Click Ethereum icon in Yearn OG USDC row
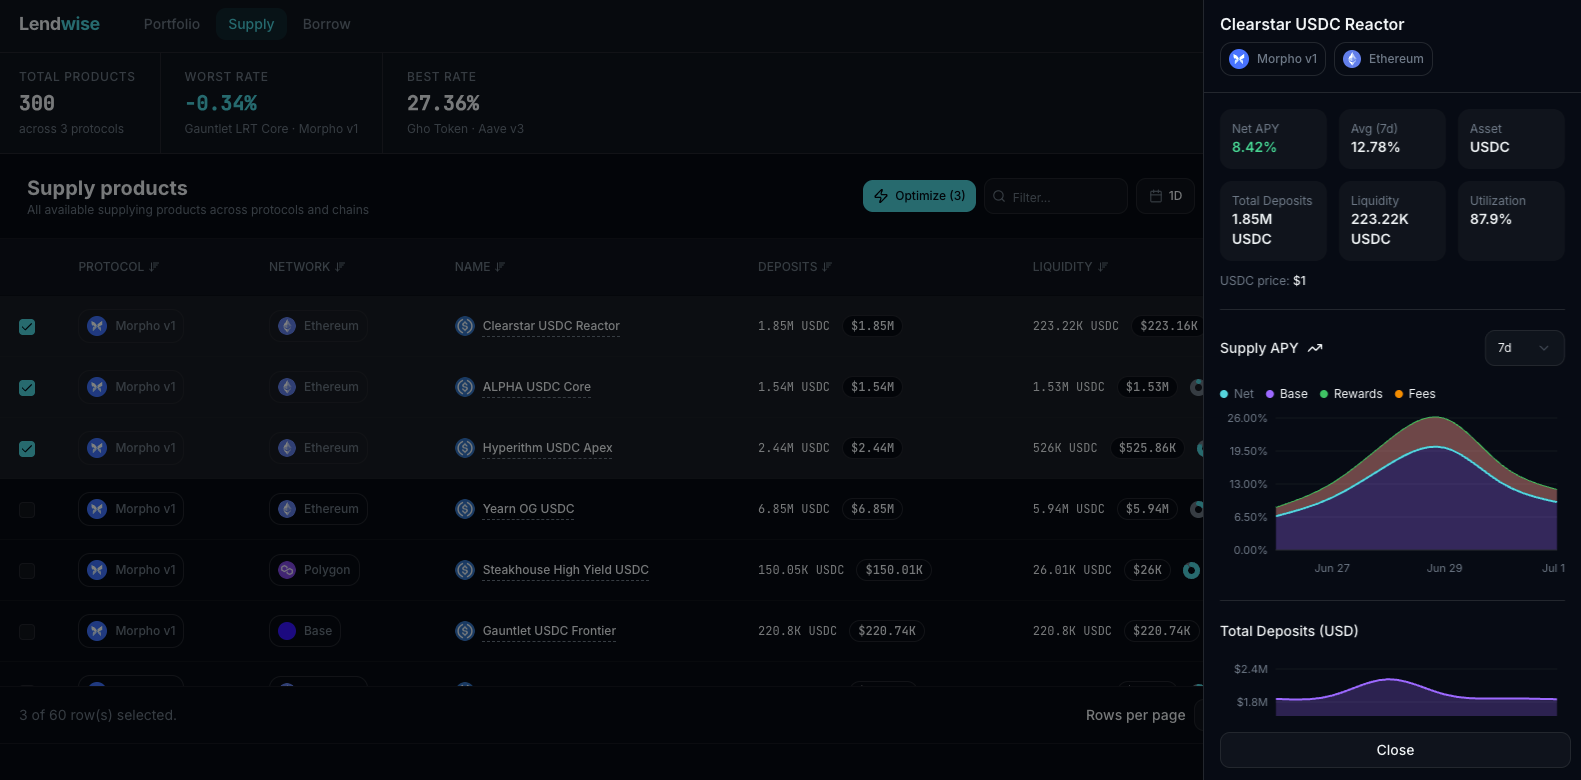 click(287, 509)
